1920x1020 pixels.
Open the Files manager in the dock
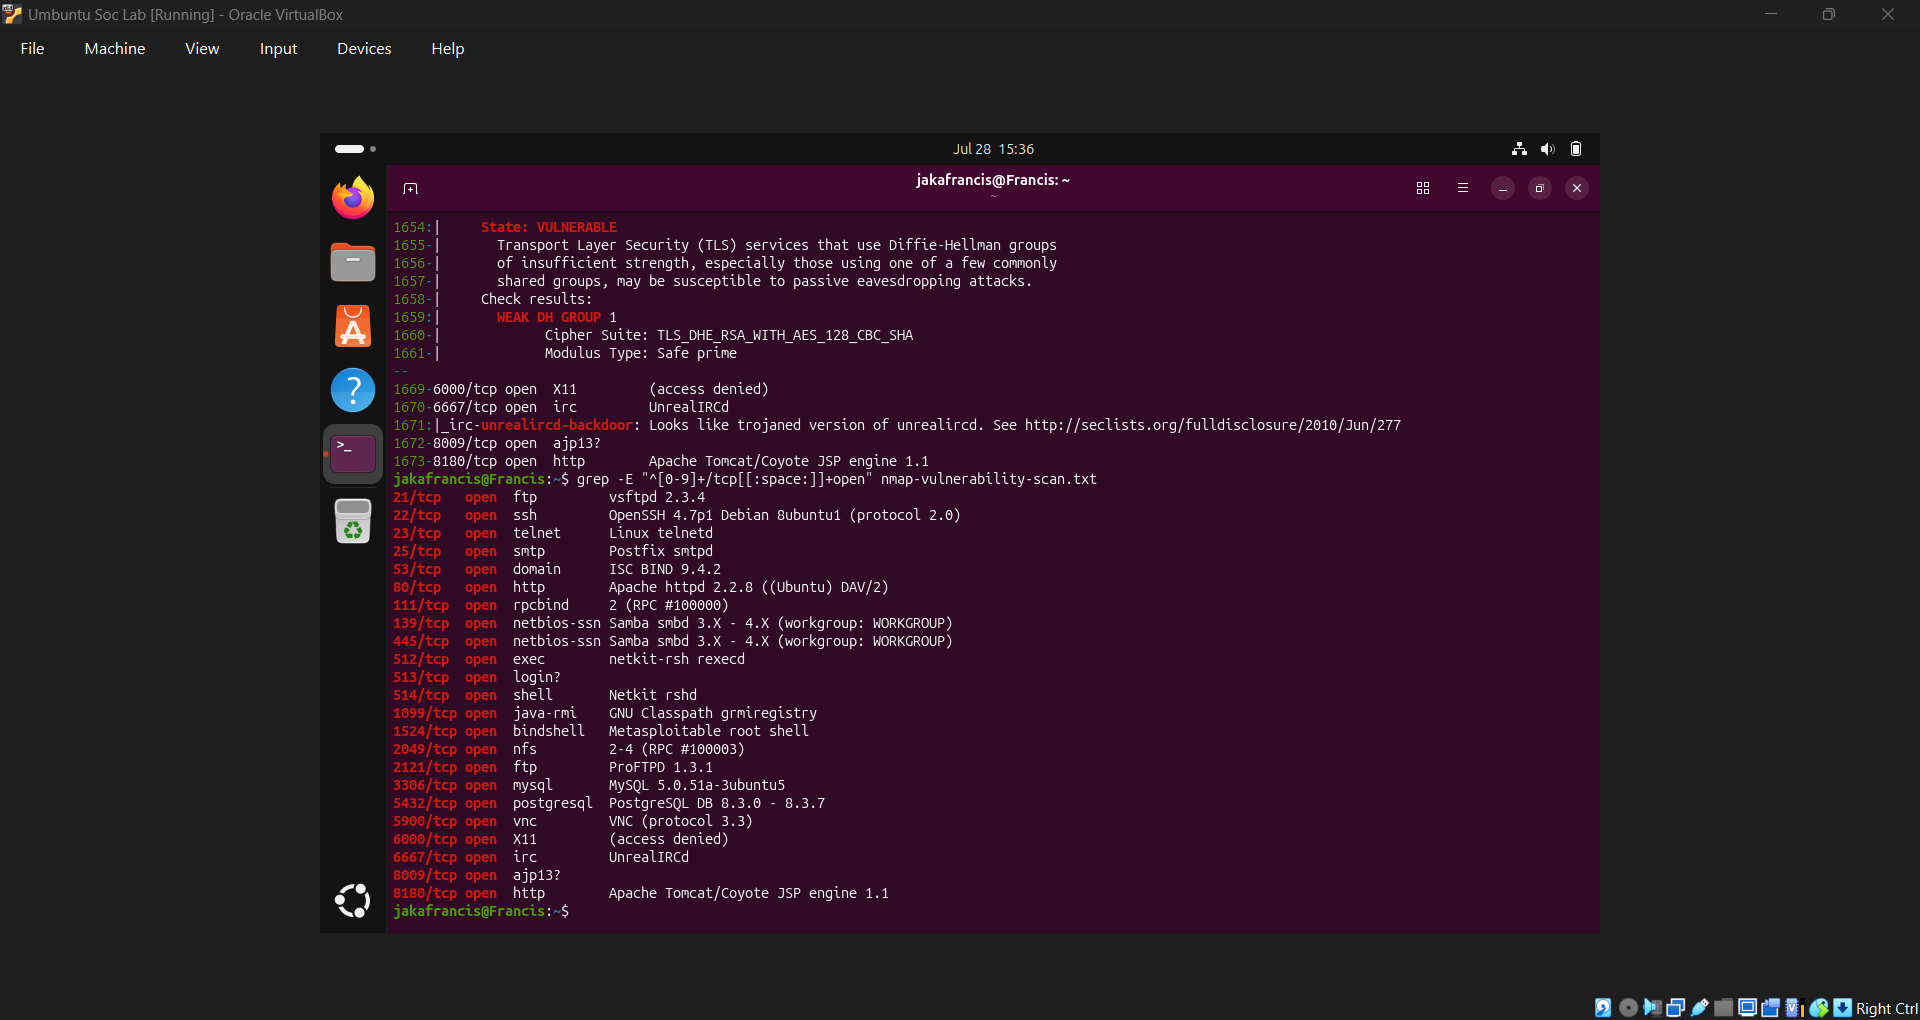(x=353, y=262)
